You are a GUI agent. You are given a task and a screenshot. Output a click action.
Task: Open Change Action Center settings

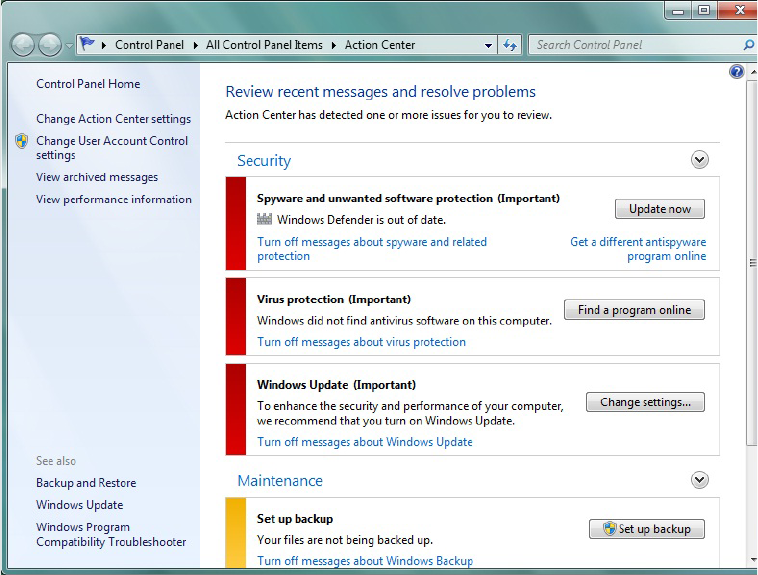[114, 118]
